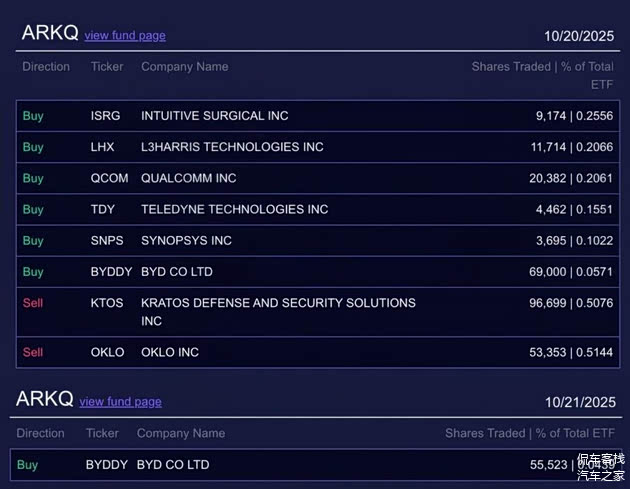Screen dimensions: 630x489
Task: Click the OKLO INC company name
Action: pyautogui.click(x=170, y=353)
